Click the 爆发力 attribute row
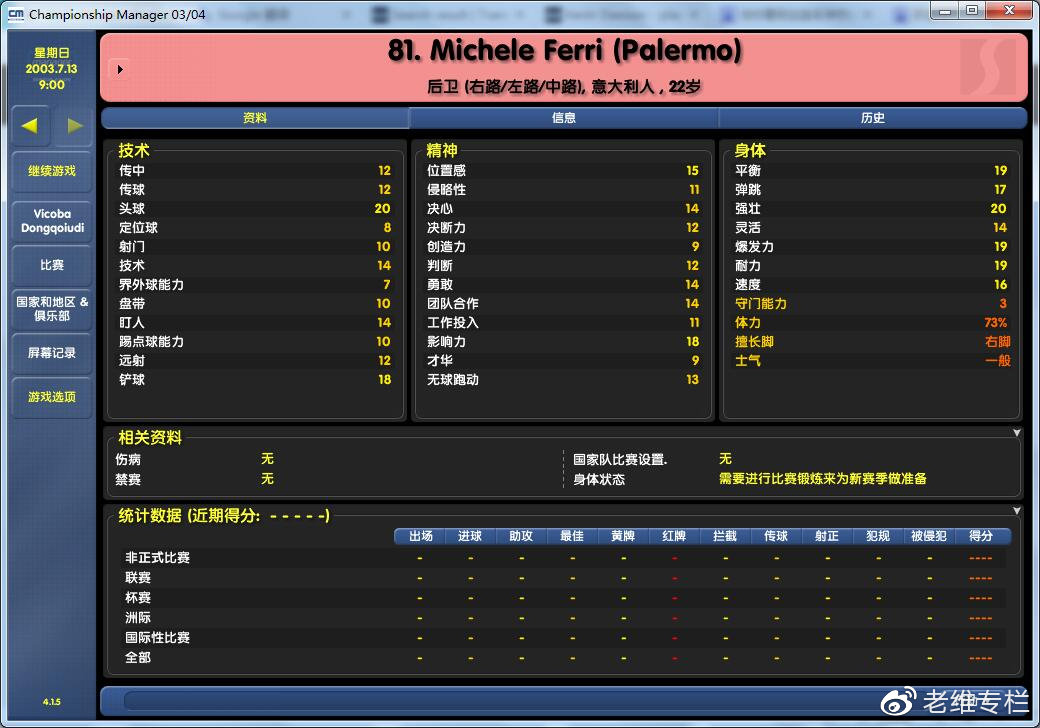This screenshot has width=1040, height=728. pos(871,246)
